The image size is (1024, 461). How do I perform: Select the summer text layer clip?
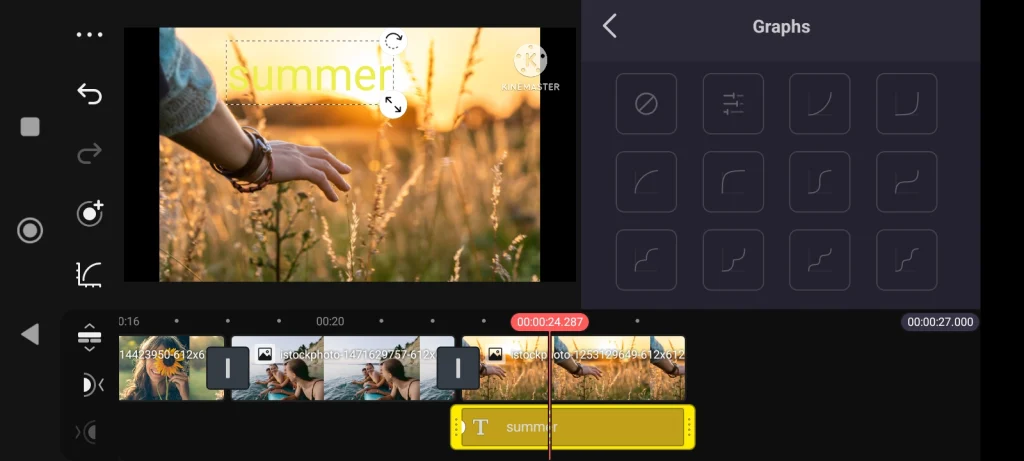572,427
